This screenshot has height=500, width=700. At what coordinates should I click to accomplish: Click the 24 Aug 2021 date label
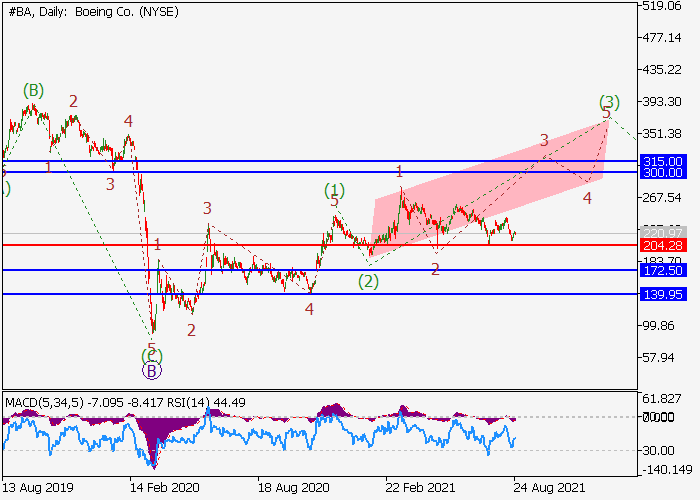point(549,487)
